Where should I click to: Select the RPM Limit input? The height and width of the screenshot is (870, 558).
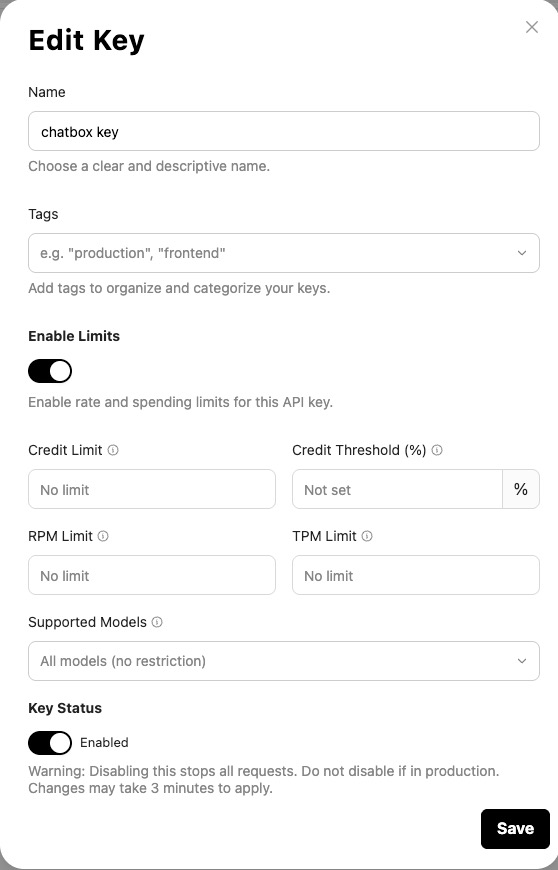click(x=152, y=575)
